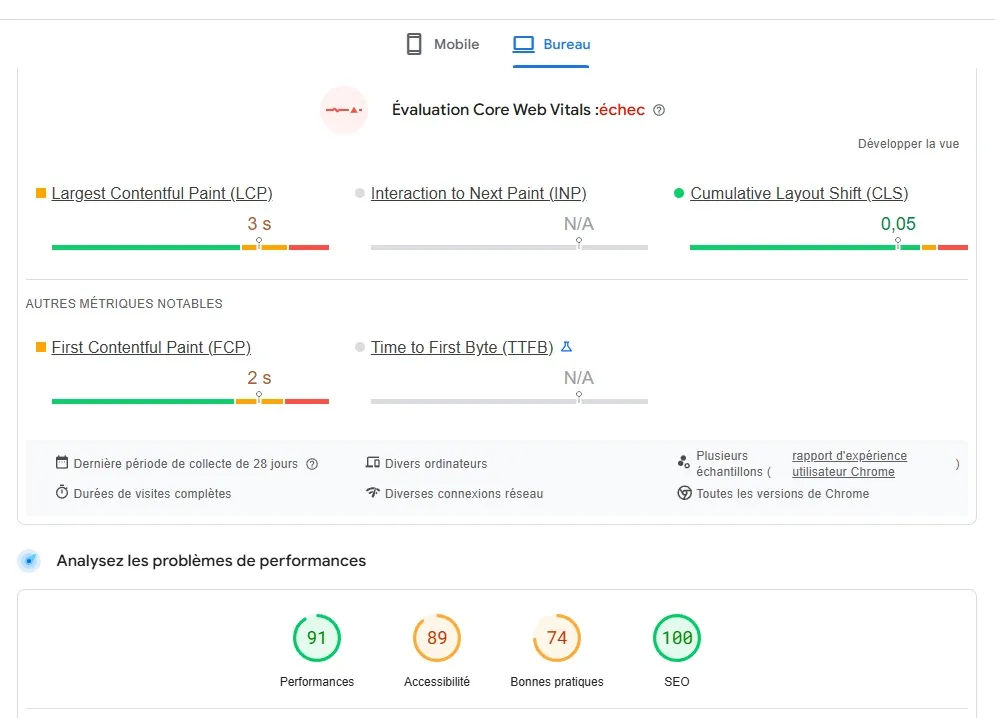
Task: Select the Bureau tab
Action: pos(551,44)
